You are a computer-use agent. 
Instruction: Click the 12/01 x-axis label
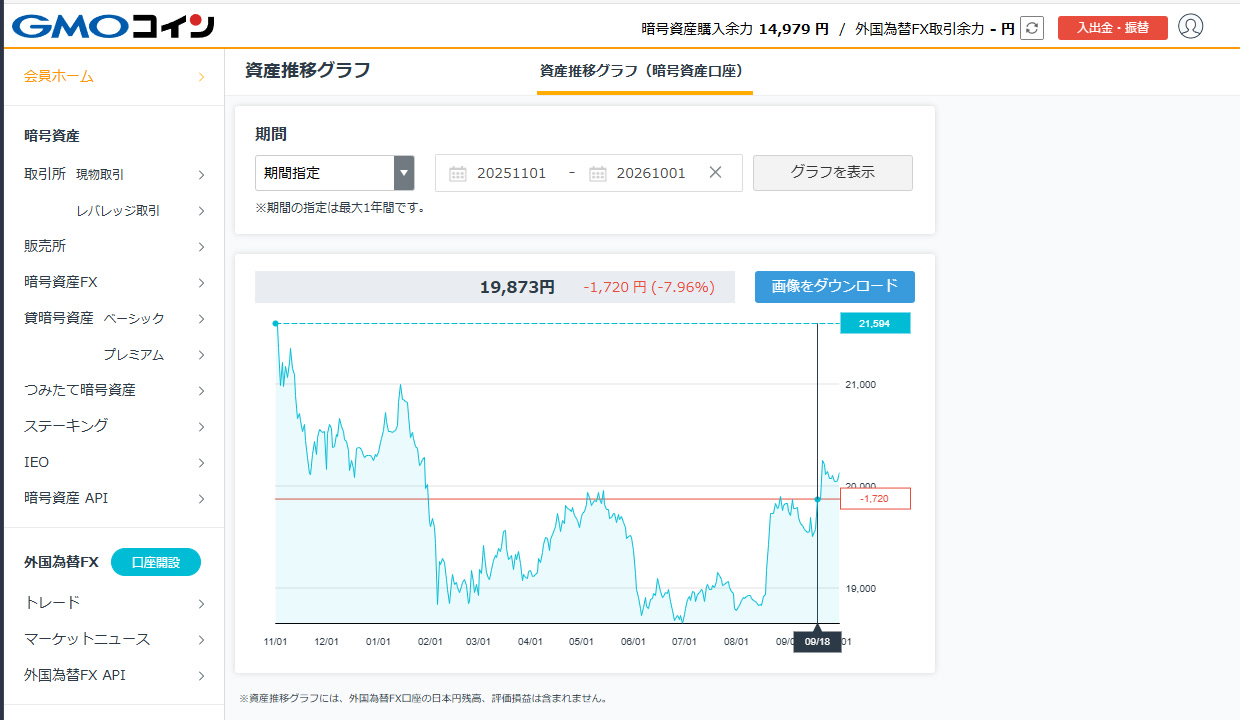pos(326,642)
